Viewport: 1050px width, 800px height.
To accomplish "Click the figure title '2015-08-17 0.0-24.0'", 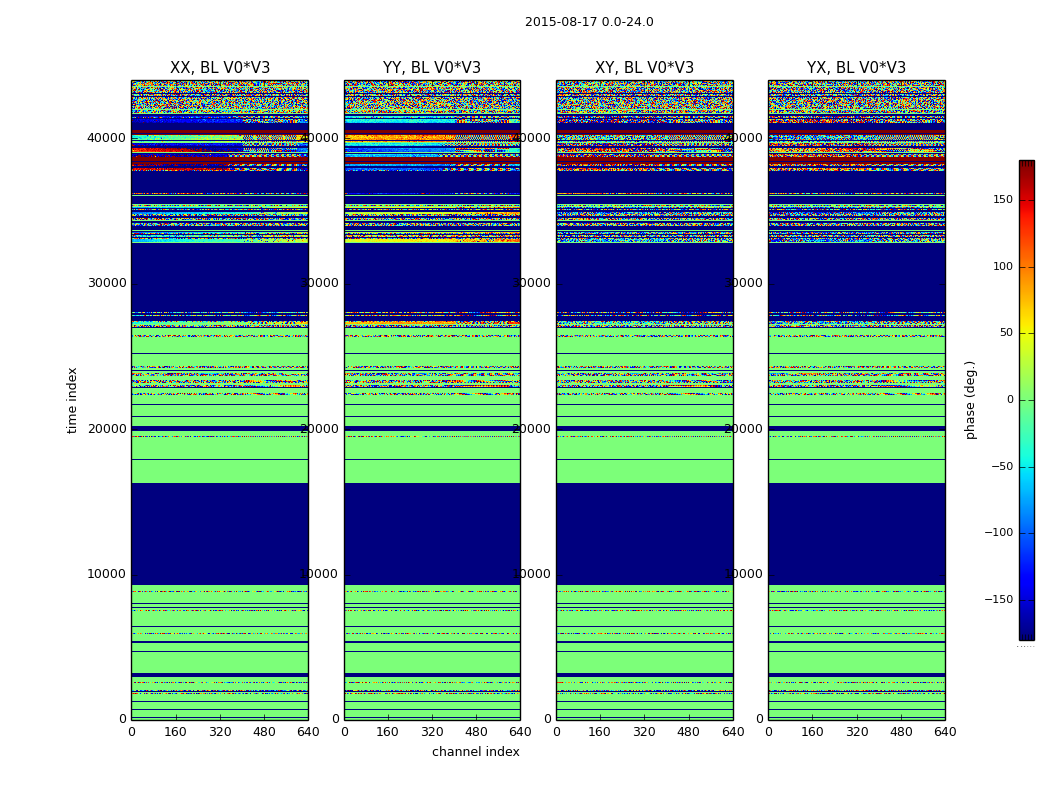I will click(x=589, y=22).
